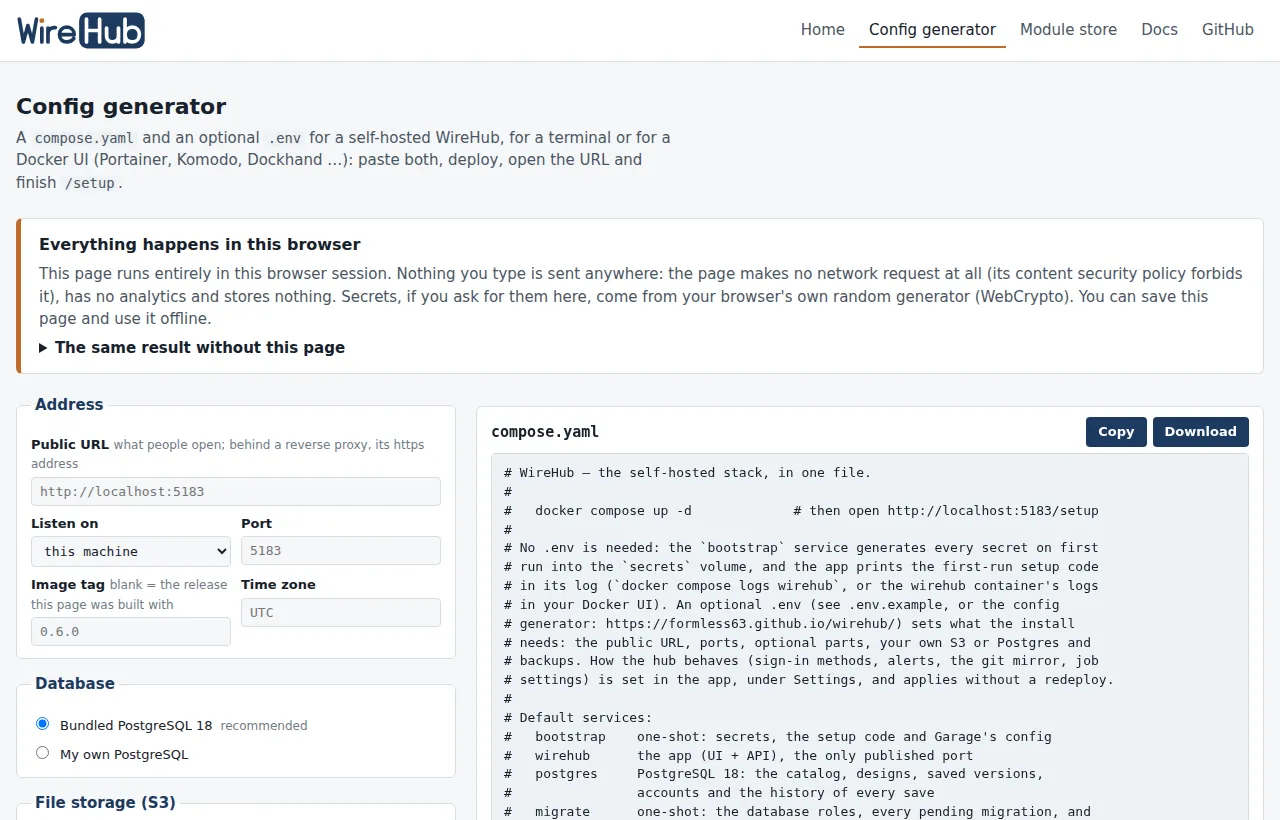Image resolution: width=1280 pixels, height=820 pixels.
Task: Open the Config generator tab
Action: pyautogui.click(x=932, y=30)
